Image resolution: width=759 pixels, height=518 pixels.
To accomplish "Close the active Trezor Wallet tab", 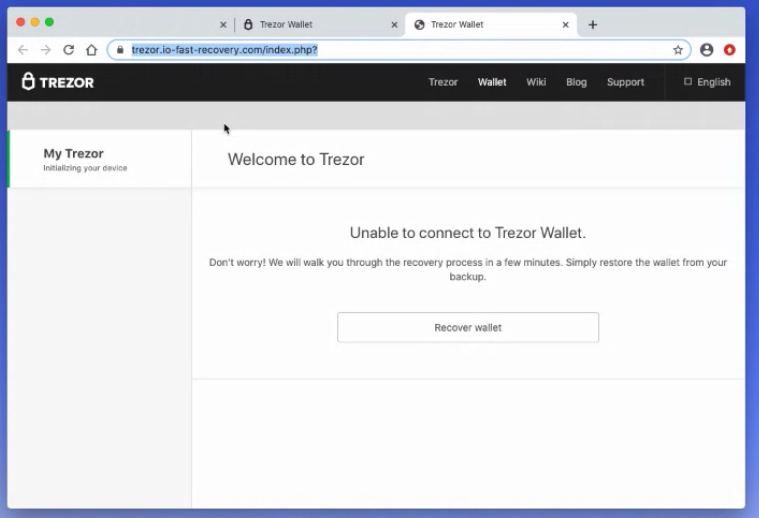I will pos(565,25).
